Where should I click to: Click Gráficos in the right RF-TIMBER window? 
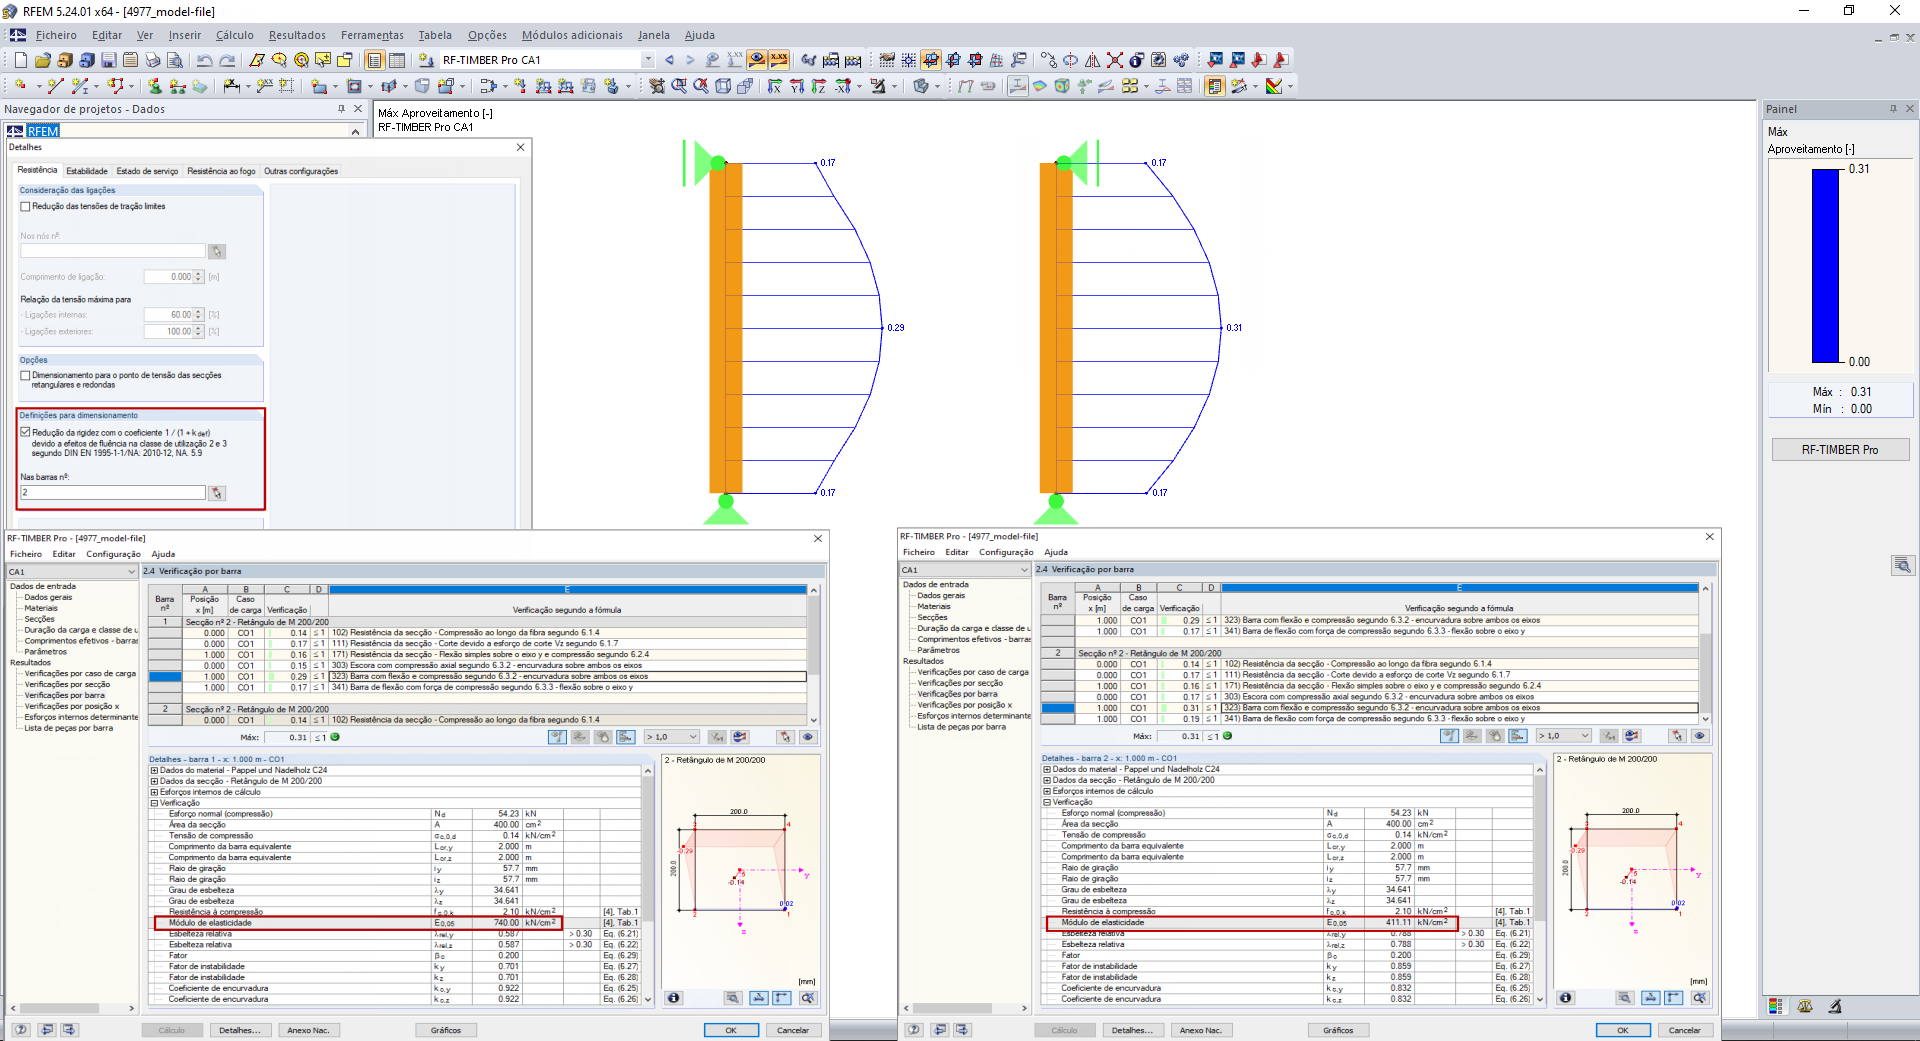click(x=1338, y=1030)
